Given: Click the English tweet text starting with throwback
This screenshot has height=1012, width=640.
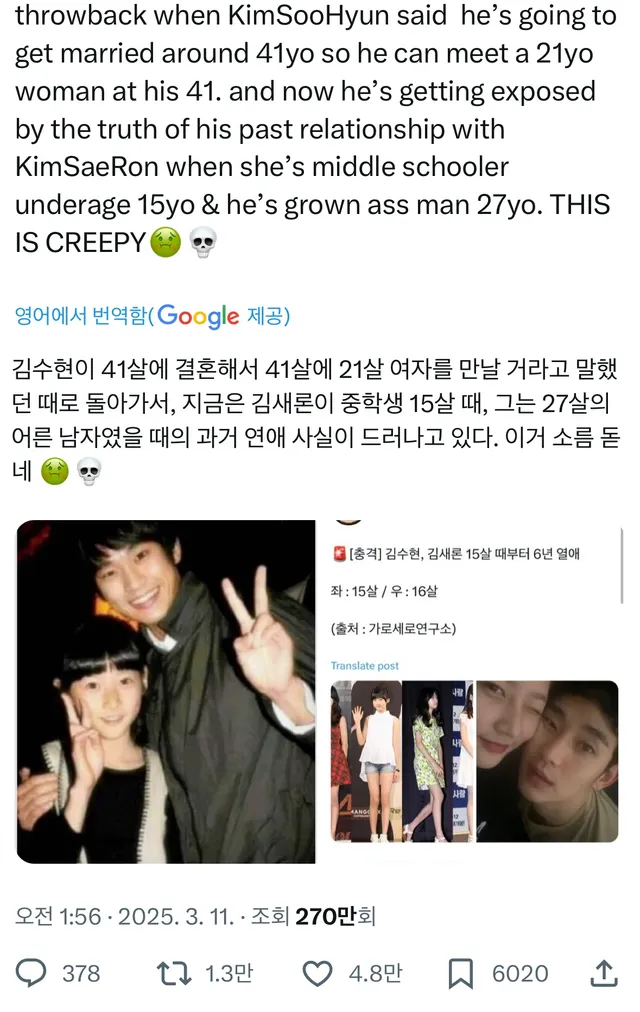Looking at the screenshot, I should click(x=313, y=129).
